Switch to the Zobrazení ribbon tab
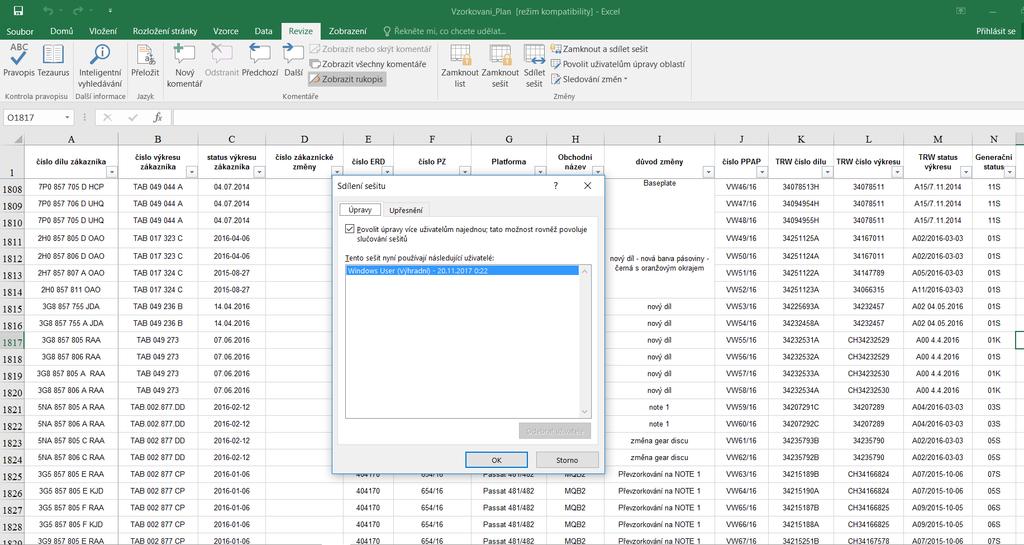1024x545 pixels. point(347,31)
